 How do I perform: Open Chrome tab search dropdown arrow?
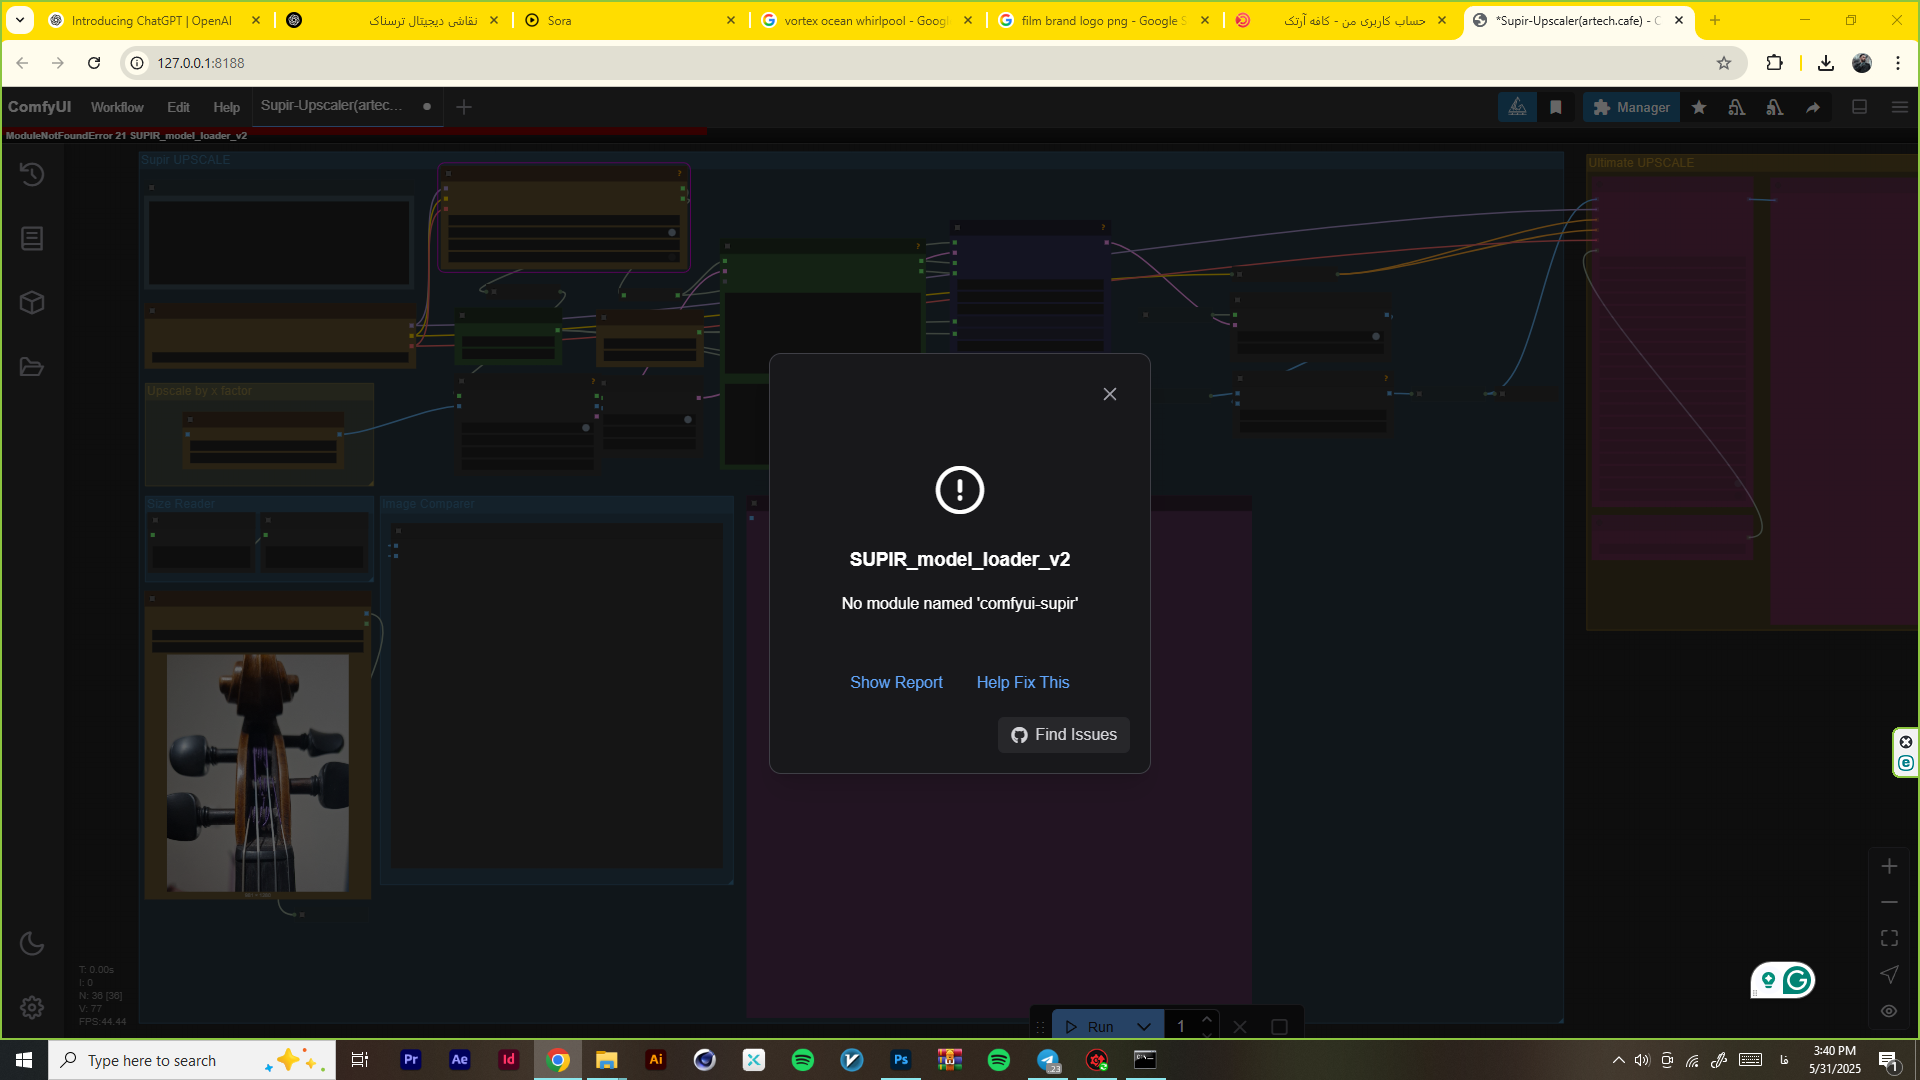20,20
